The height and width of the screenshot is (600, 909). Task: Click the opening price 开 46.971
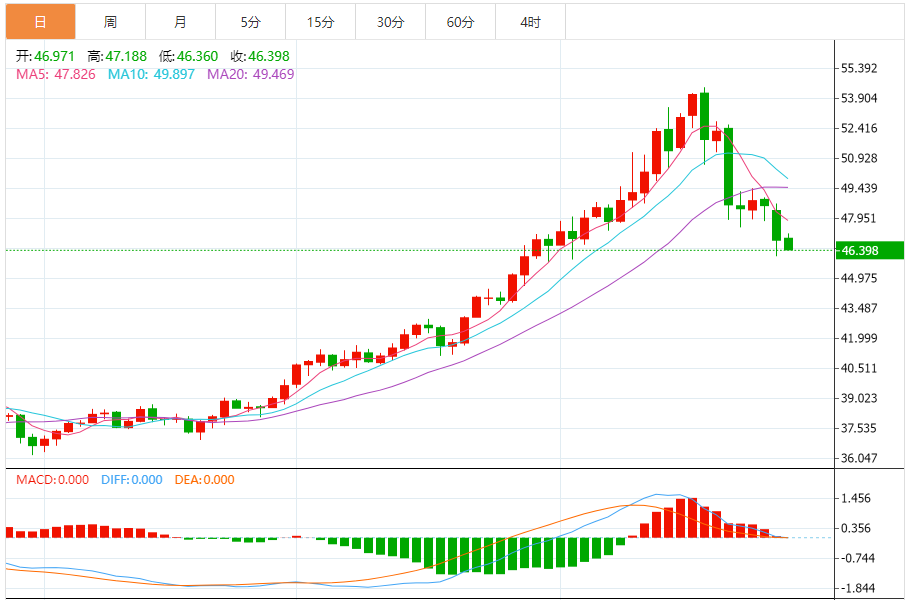46,57
